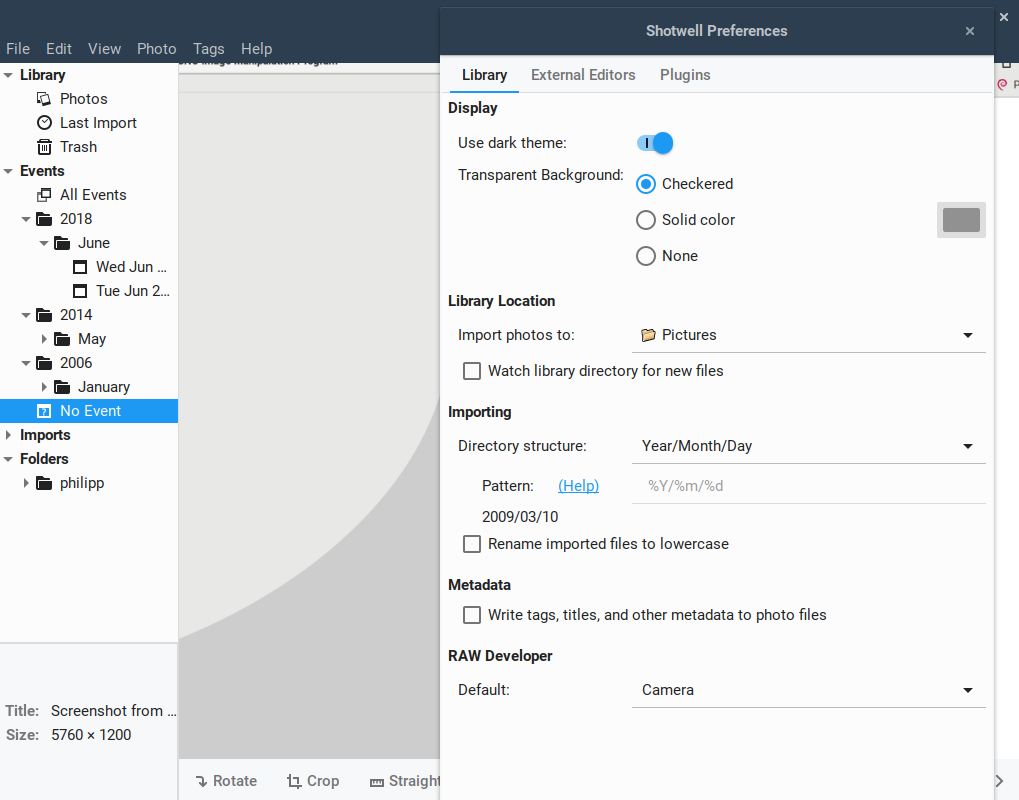Toggle the Use dark theme switch

click(x=655, y=143)
